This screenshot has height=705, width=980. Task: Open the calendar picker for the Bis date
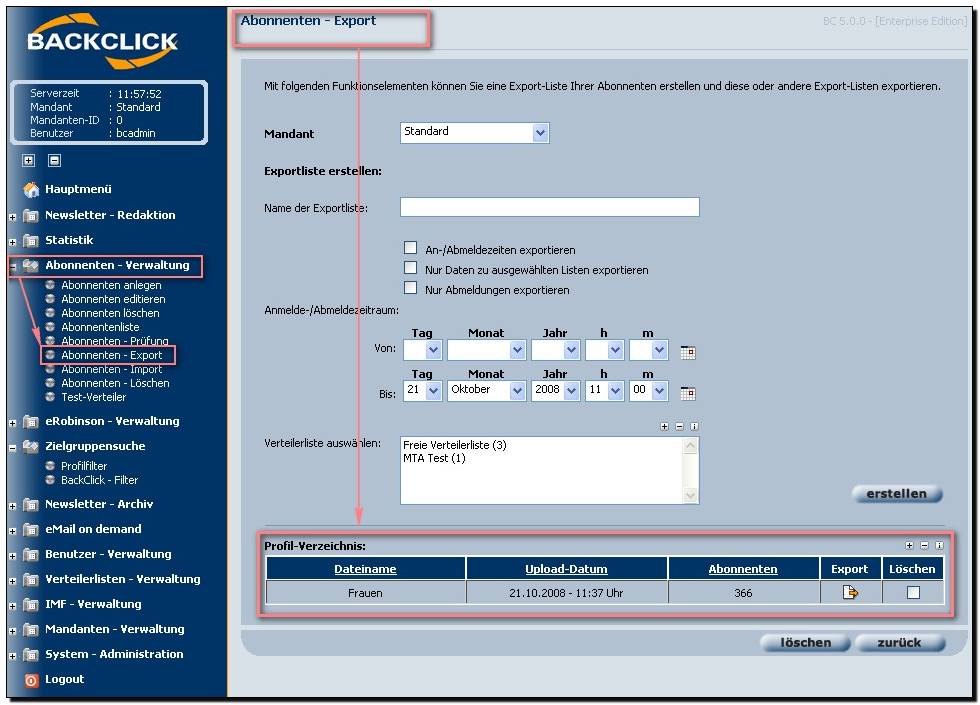pyautogui.click(x=687, y=393)
